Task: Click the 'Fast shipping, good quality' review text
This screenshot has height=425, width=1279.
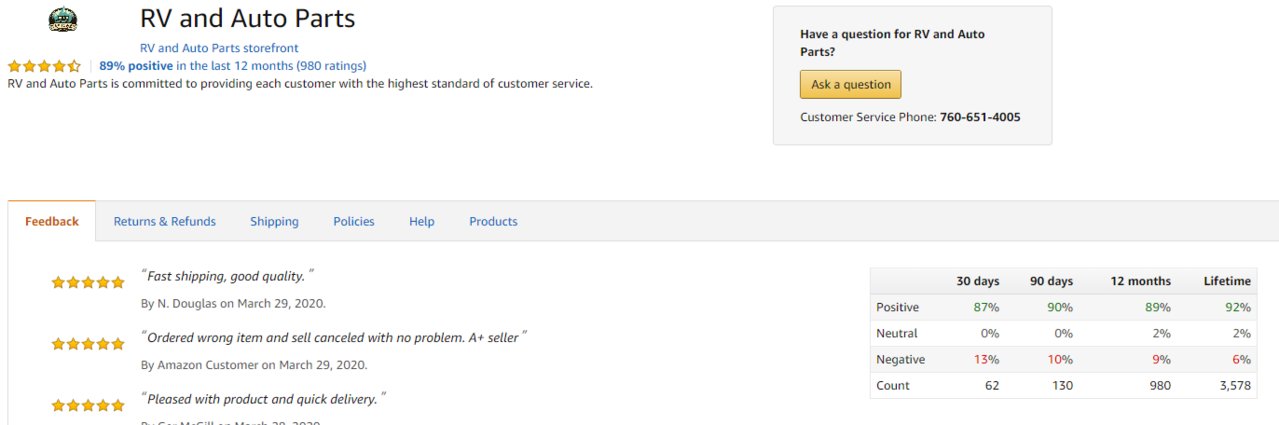Action: tap(228, 276)
